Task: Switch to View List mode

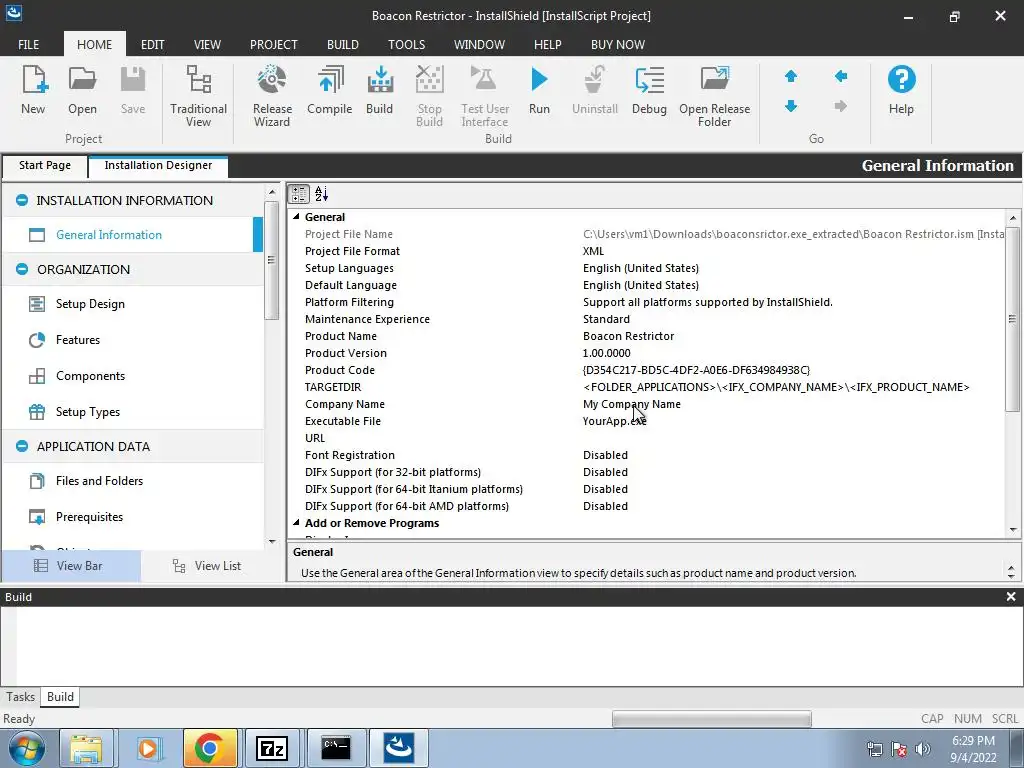Action: click(206, 566)
